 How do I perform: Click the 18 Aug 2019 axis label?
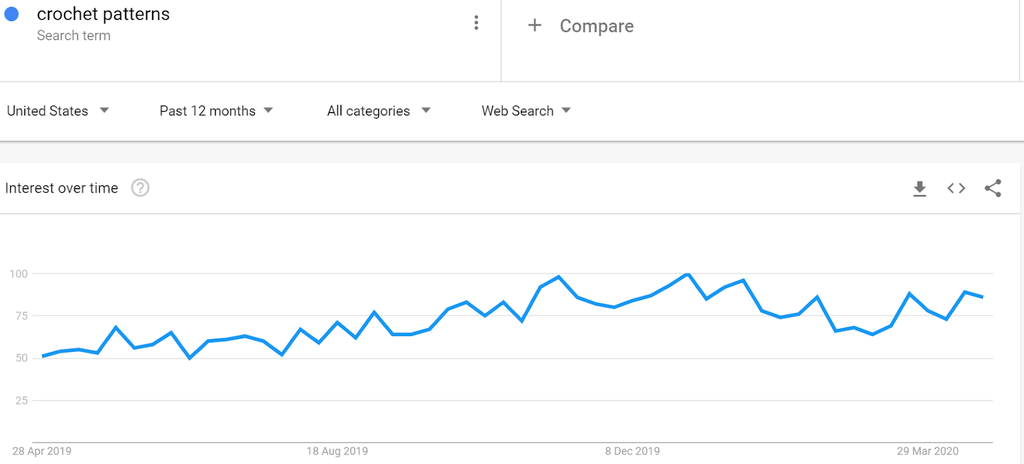pyautogui.click(x=338, y=451)
